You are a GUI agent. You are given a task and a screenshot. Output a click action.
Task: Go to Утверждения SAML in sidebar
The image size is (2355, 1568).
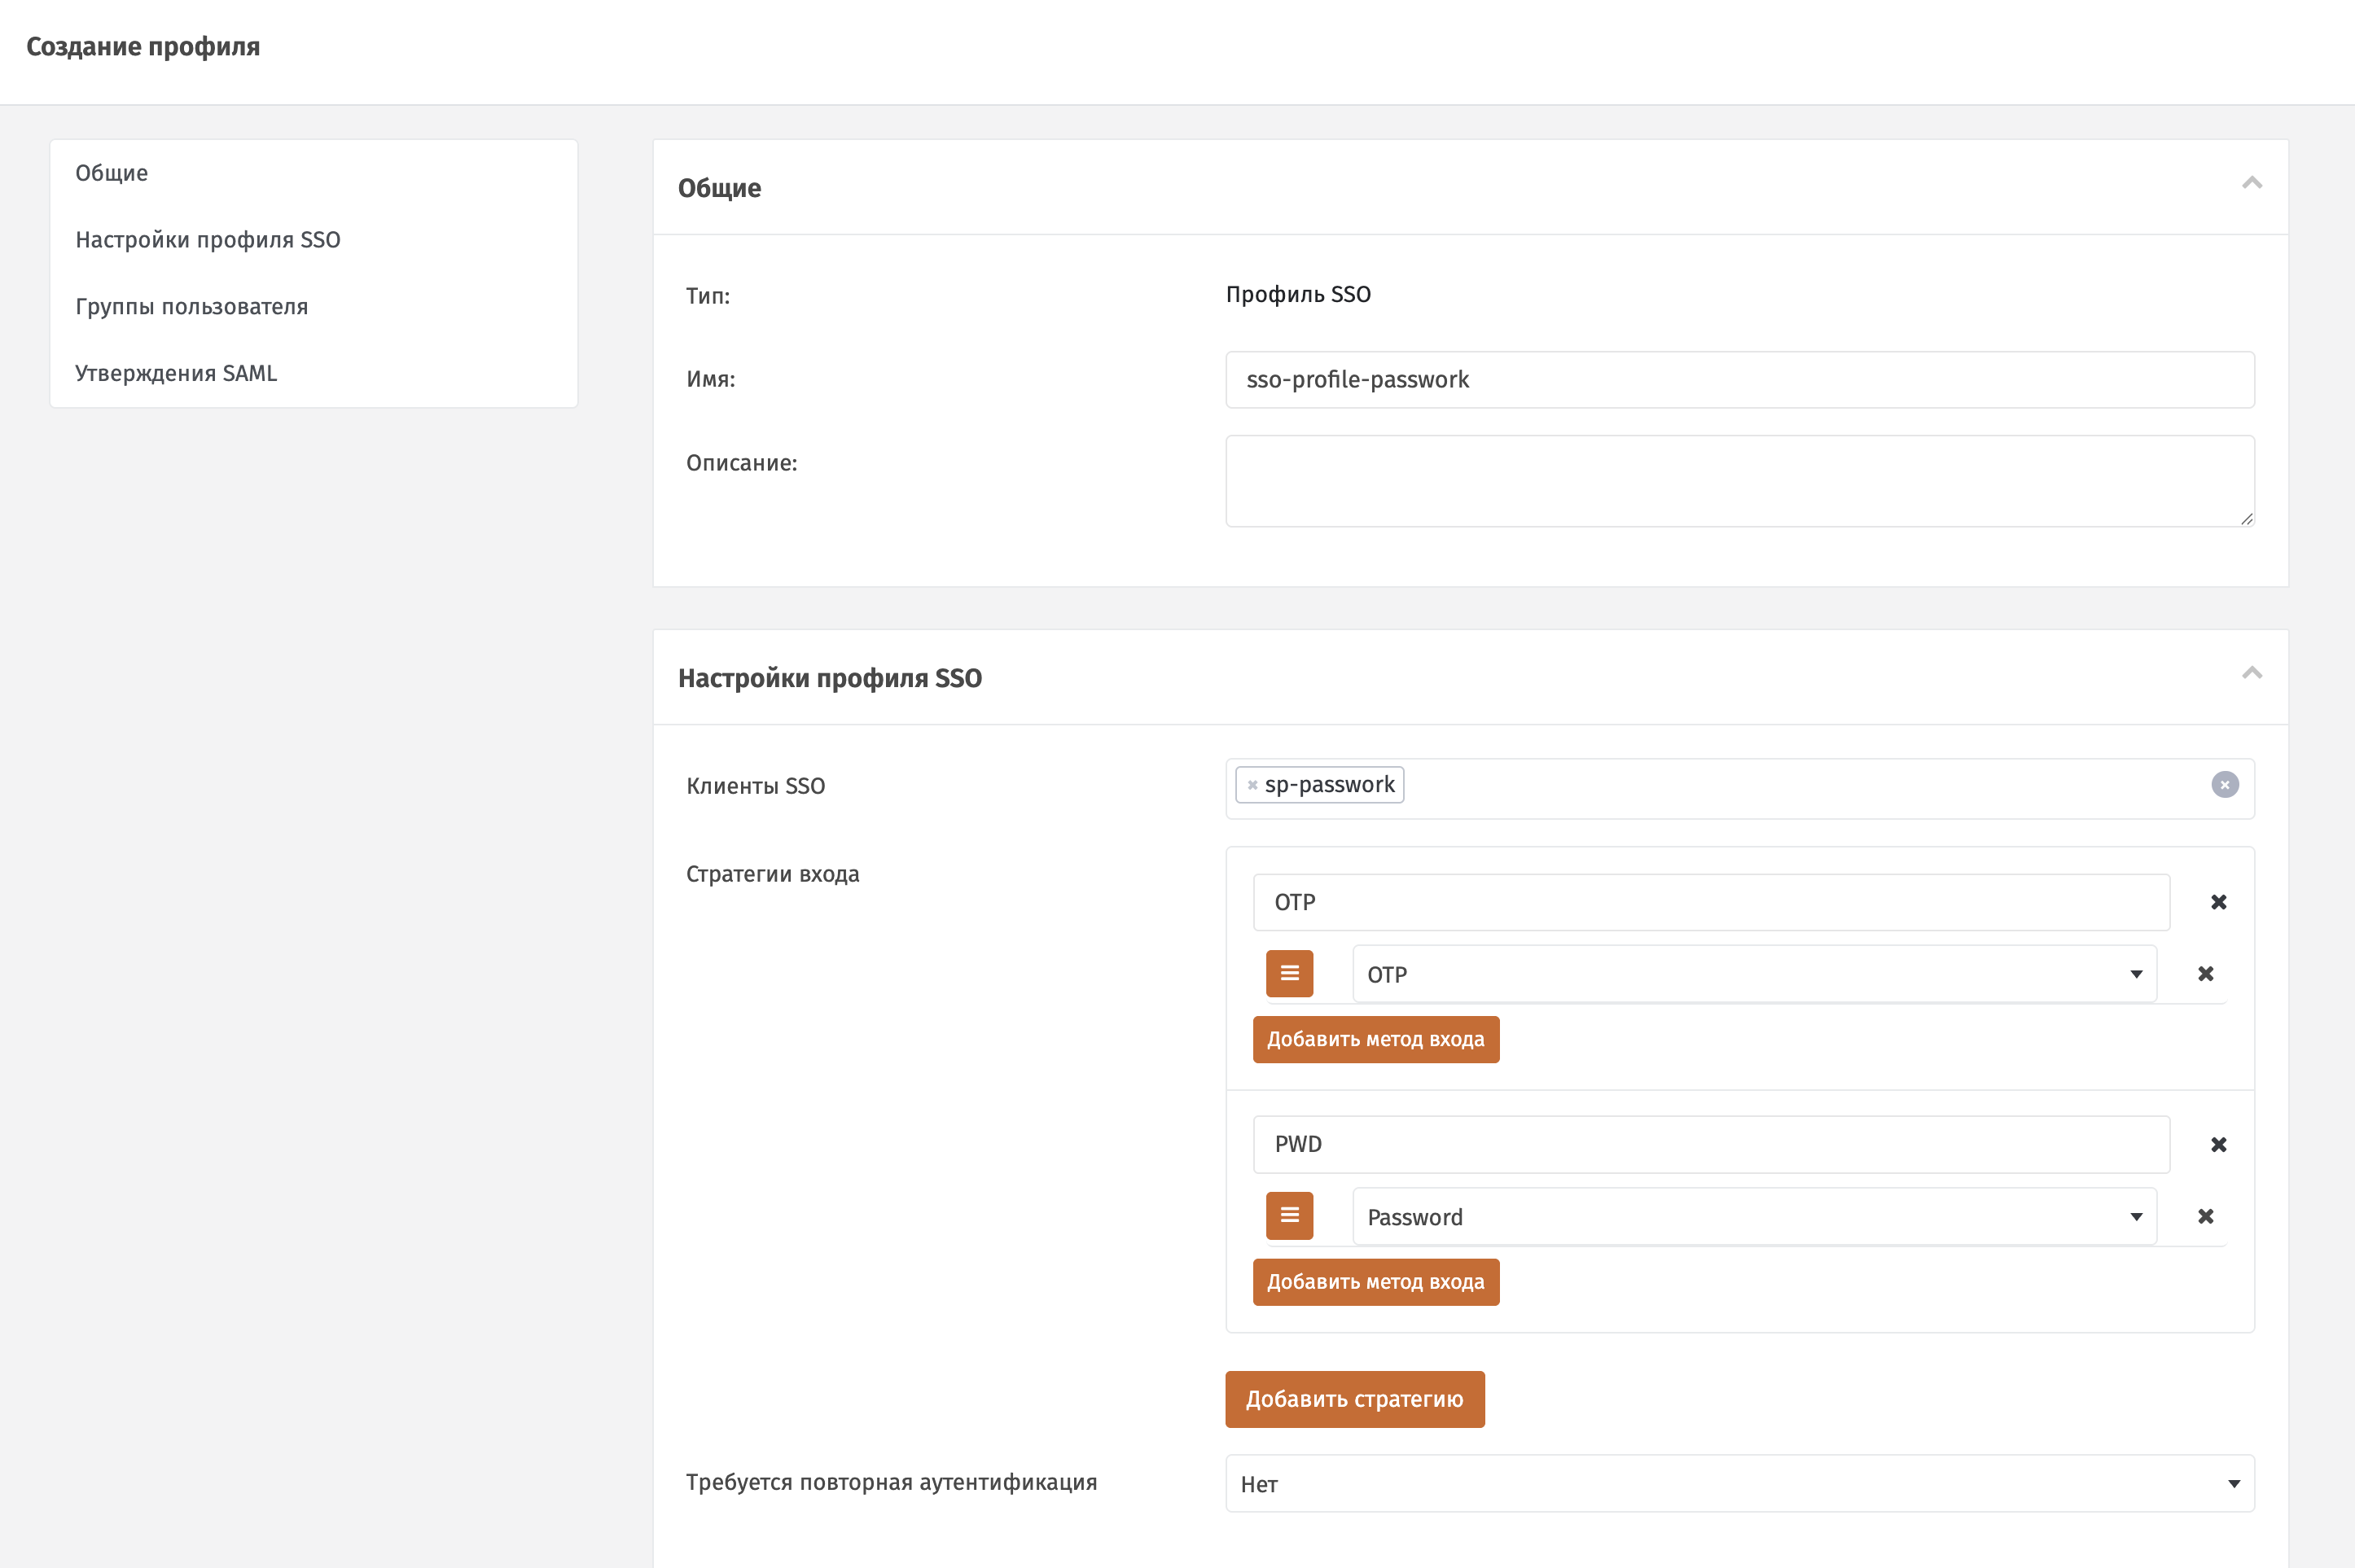click(176, 373)
